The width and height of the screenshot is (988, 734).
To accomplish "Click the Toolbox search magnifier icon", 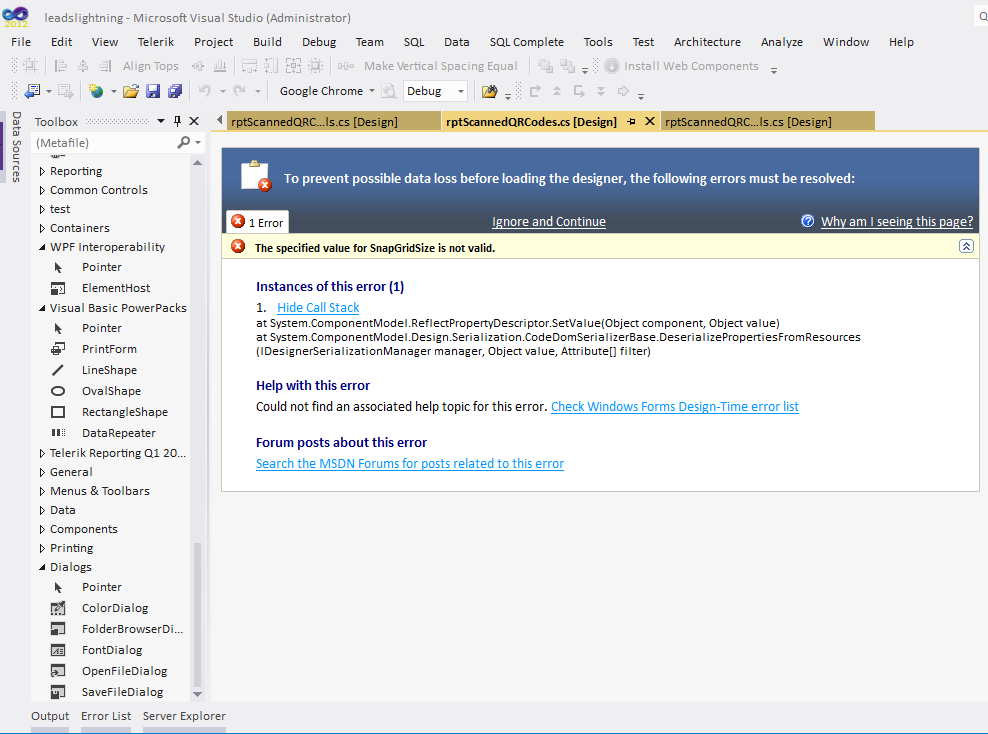I will pos(183,142).
